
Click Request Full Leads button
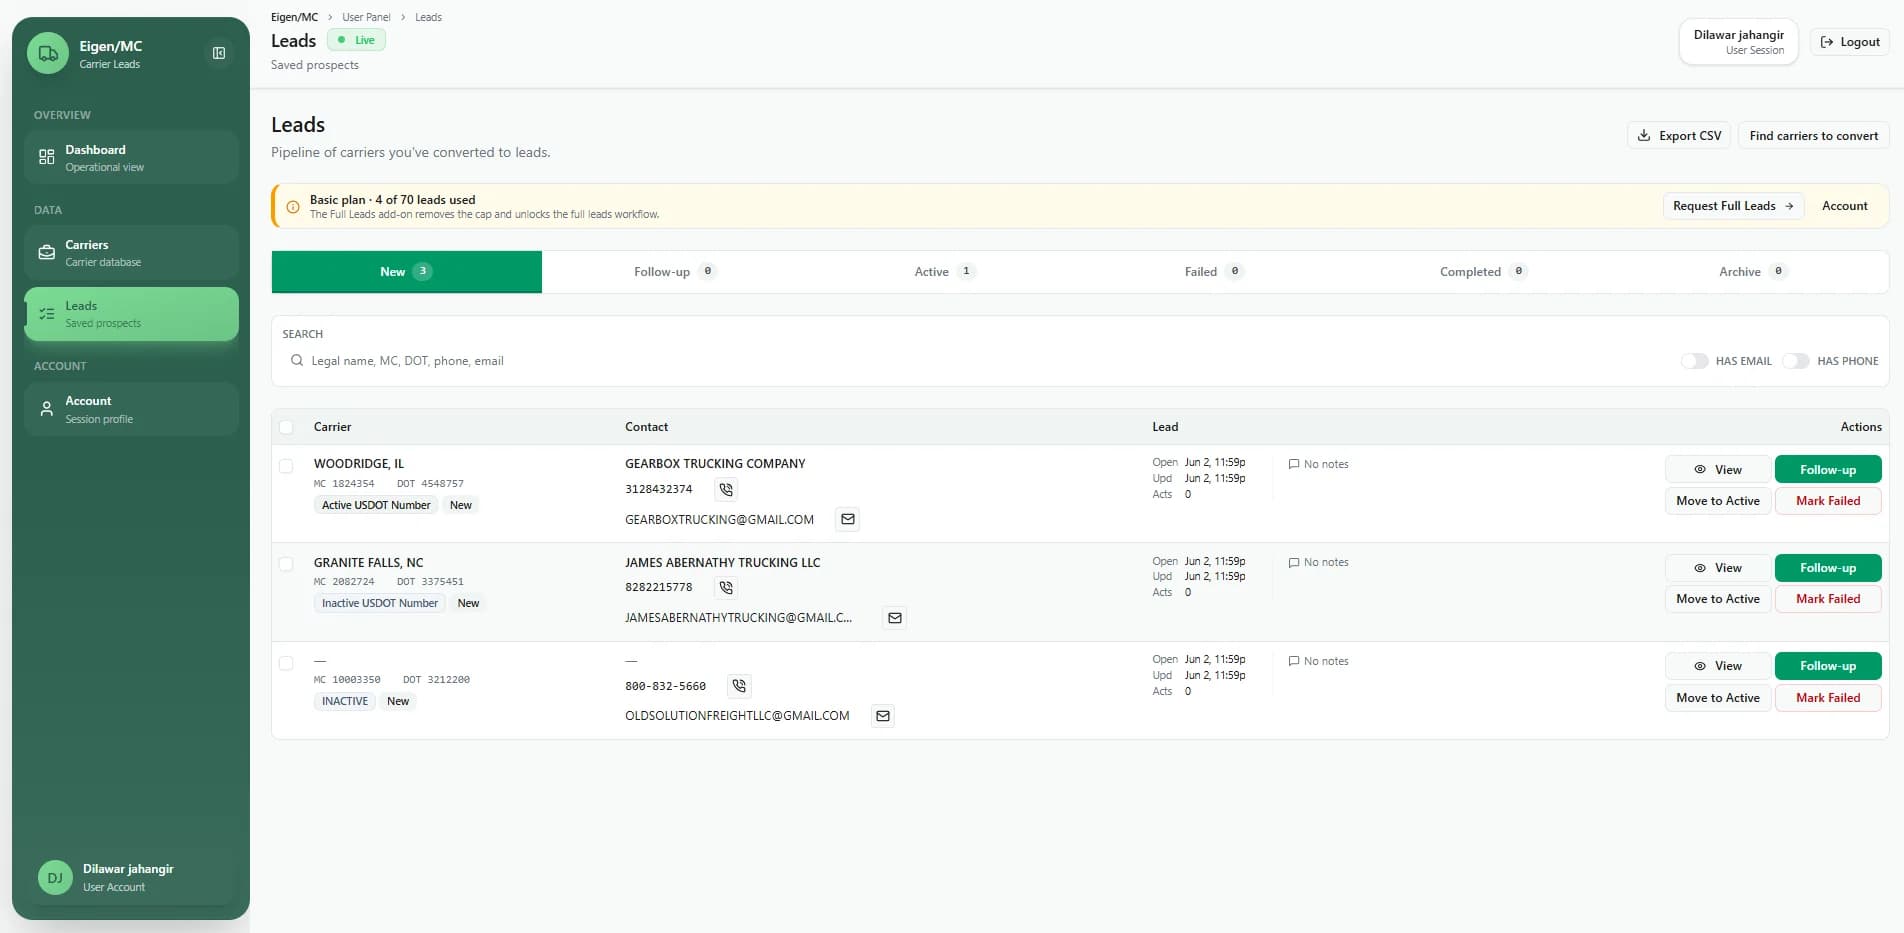[1733, 206]
